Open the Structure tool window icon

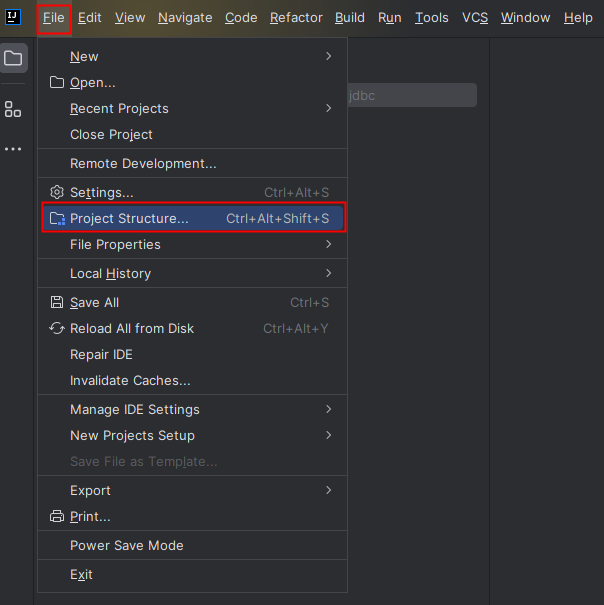point(13,109)
